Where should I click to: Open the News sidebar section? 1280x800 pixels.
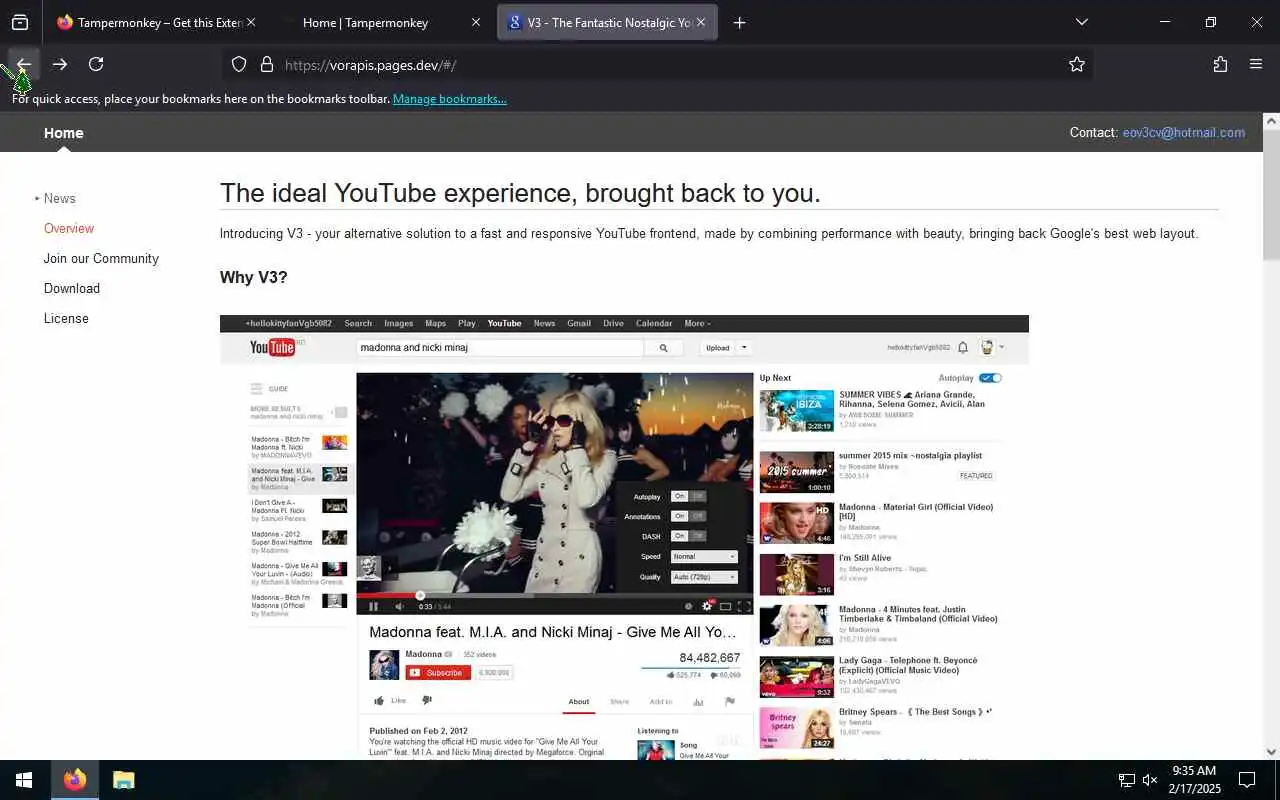pos(60,198)
